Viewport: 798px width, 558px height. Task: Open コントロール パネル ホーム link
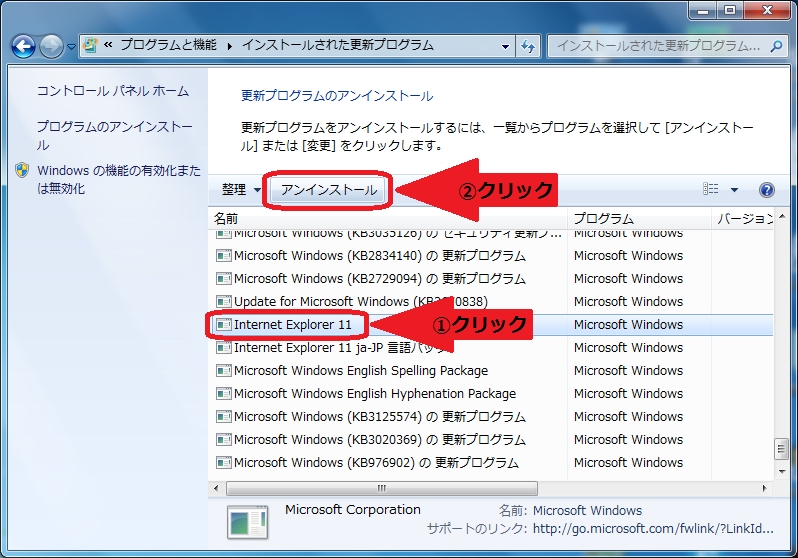point(112,91)
